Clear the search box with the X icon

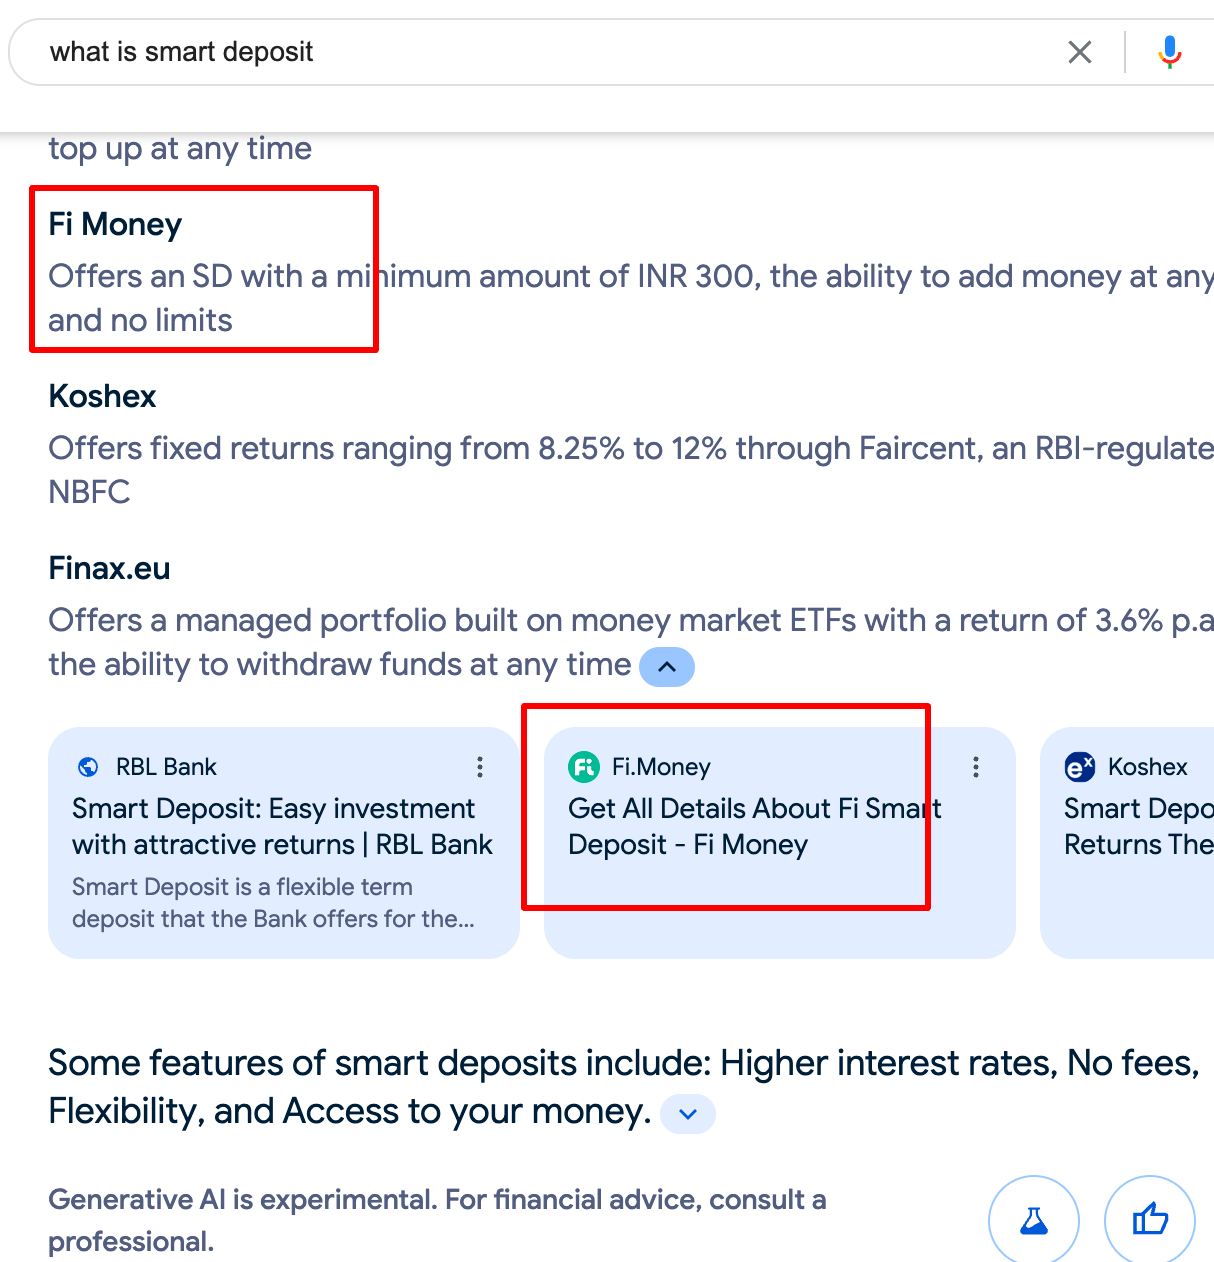tap(1080, 52)
